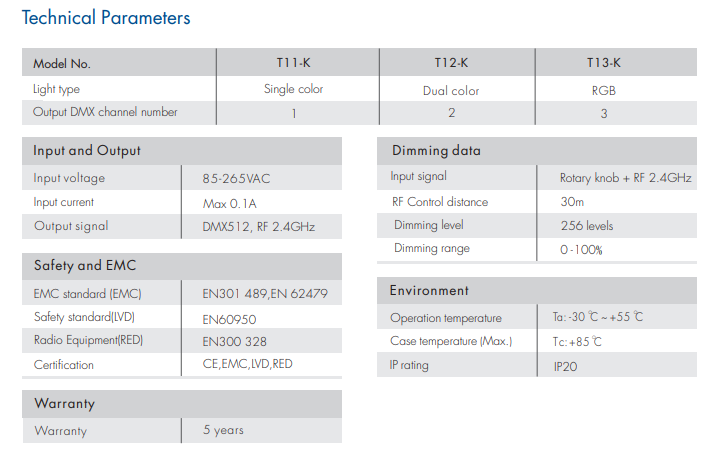Click the EN300 328 radio equipment value
Screen dimensions: 728x461
pos(234,342)
